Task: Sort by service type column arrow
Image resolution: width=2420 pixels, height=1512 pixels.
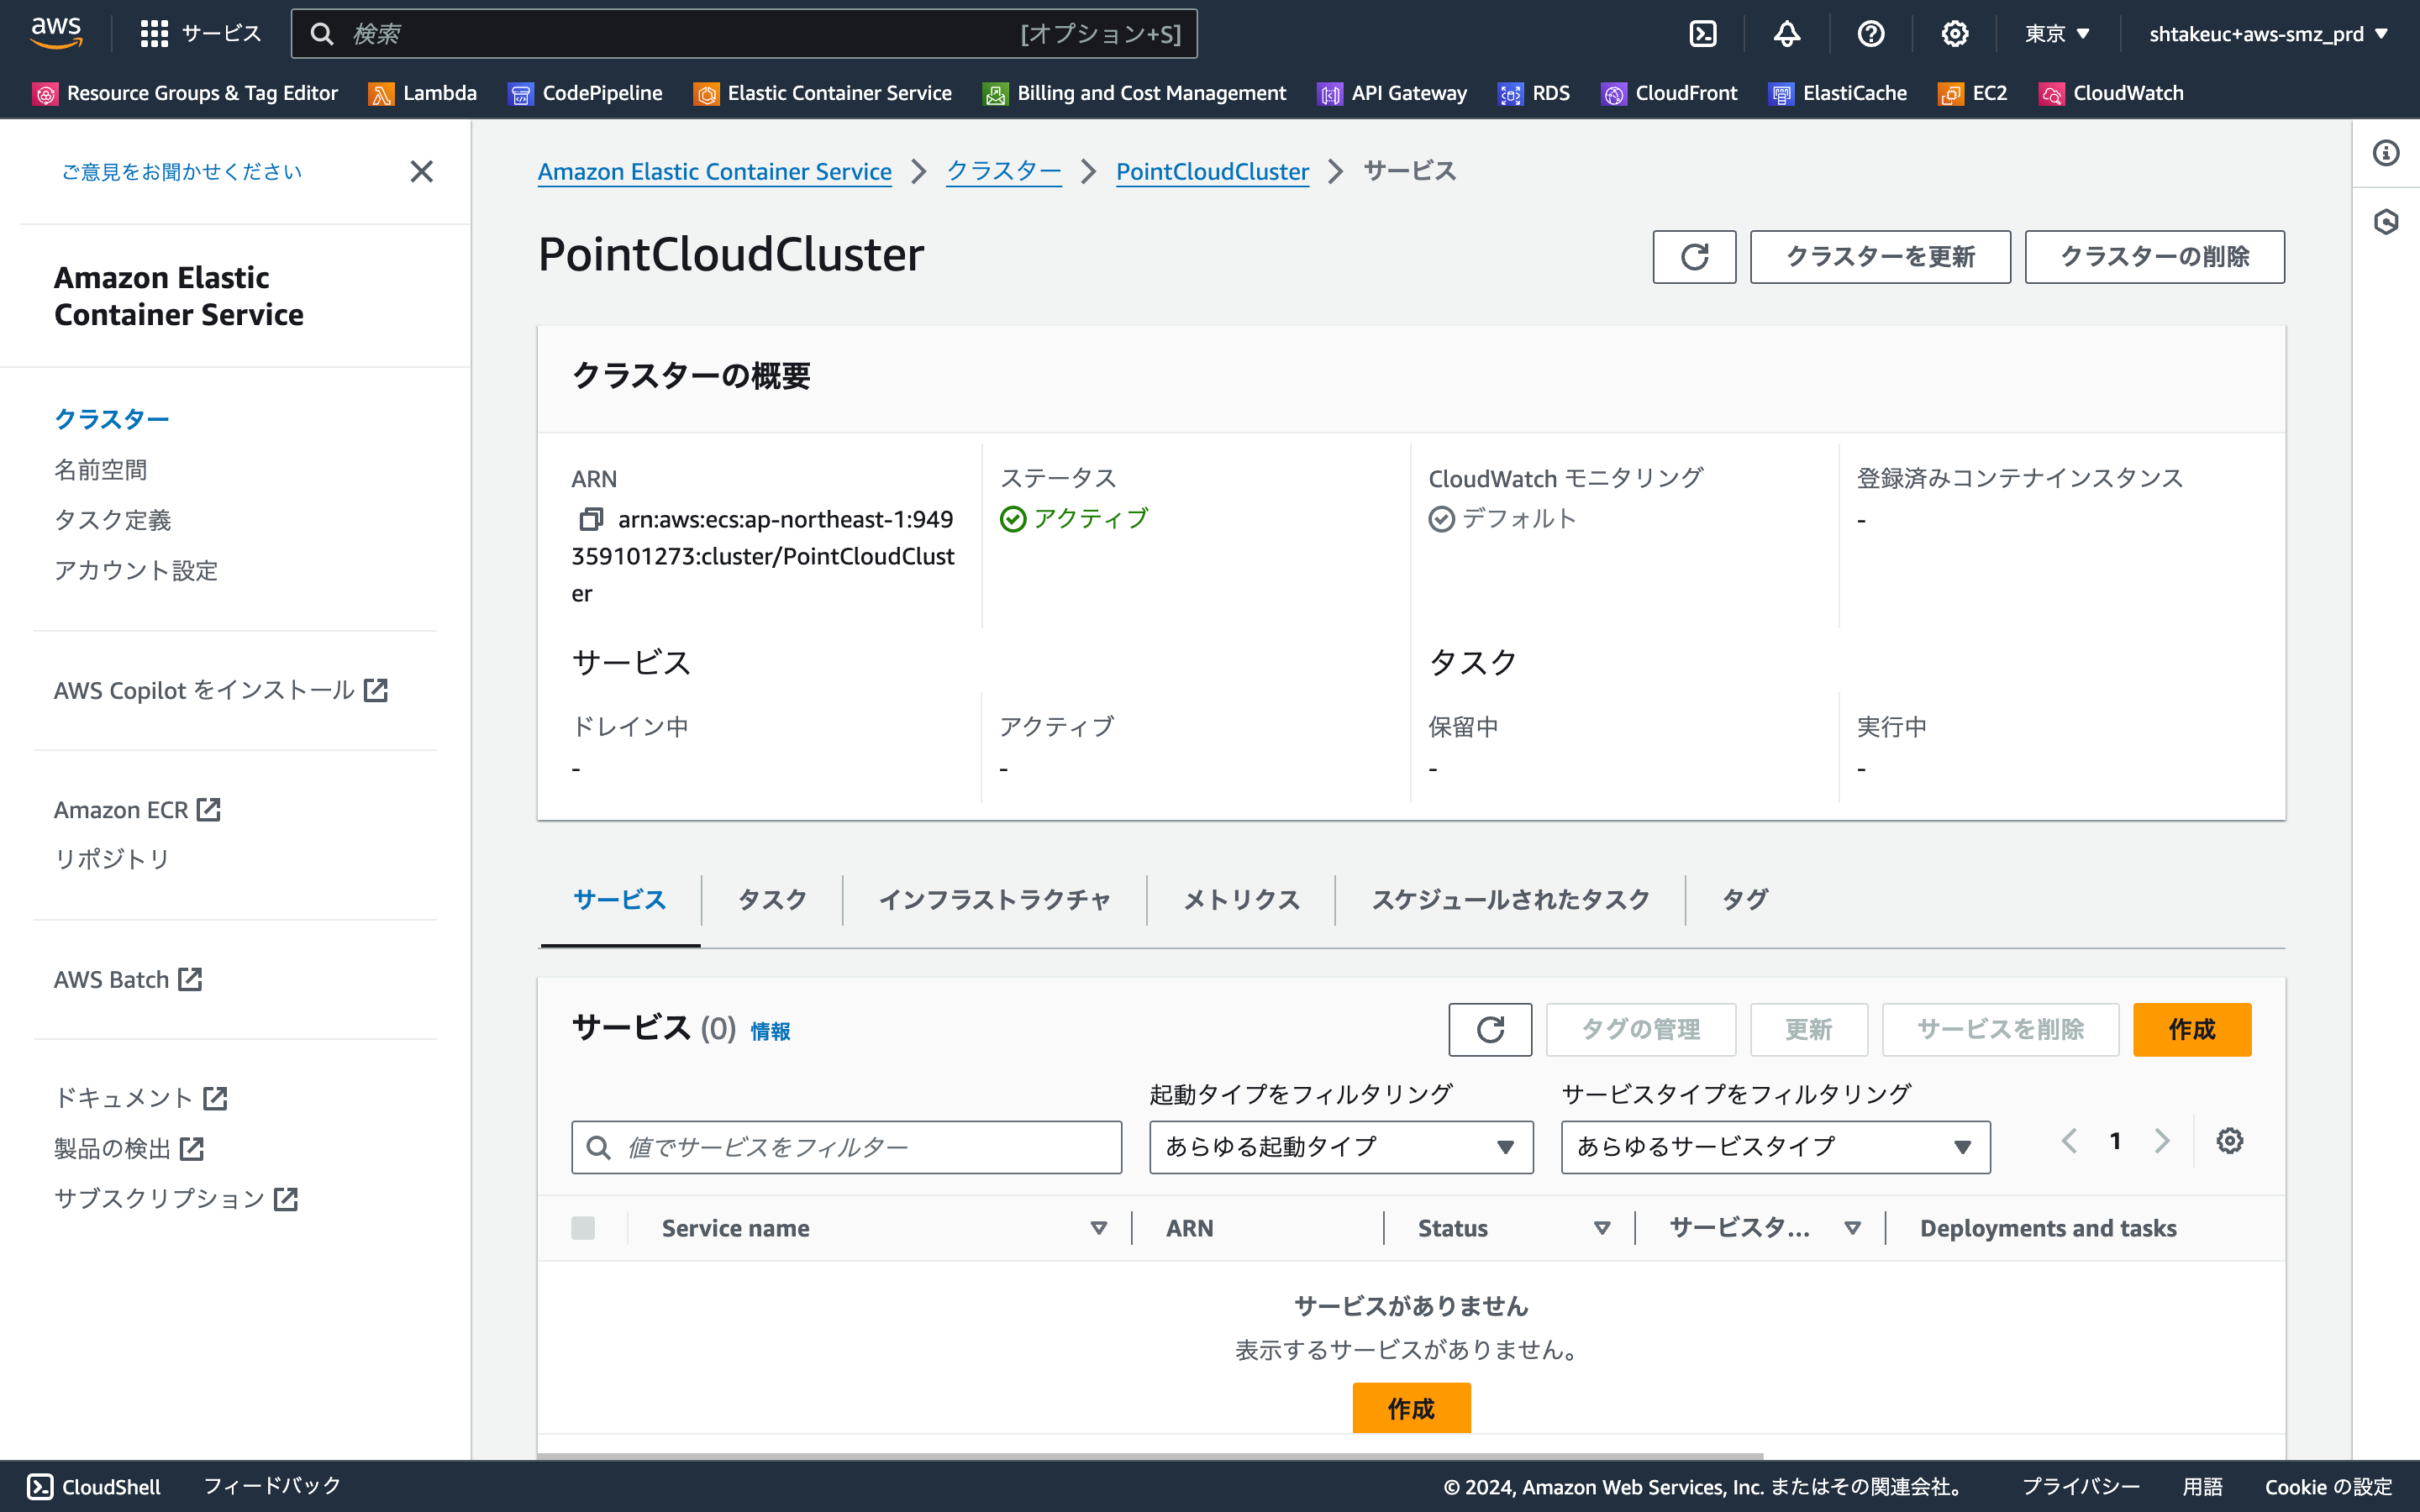Action: (1853, 1228)
